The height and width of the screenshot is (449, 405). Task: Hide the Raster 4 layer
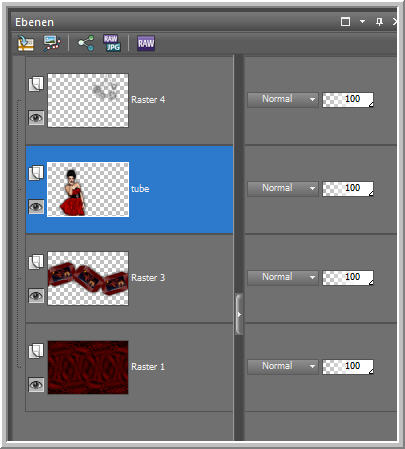tap(36, 118)
